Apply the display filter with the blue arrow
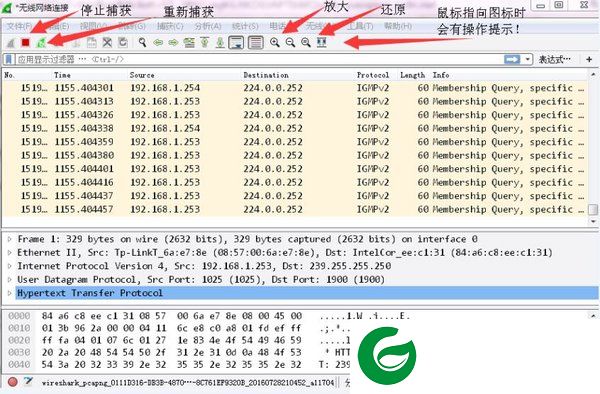600x394 pixels. pos(512,59)
